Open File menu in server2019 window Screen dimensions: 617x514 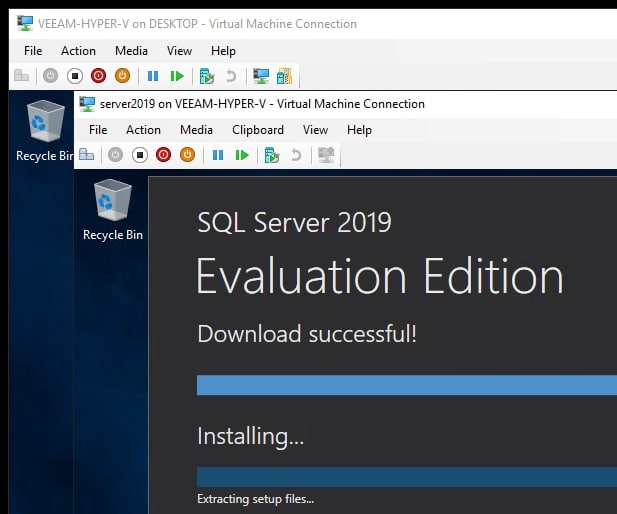pyautogui.click(x=98, y=130)
